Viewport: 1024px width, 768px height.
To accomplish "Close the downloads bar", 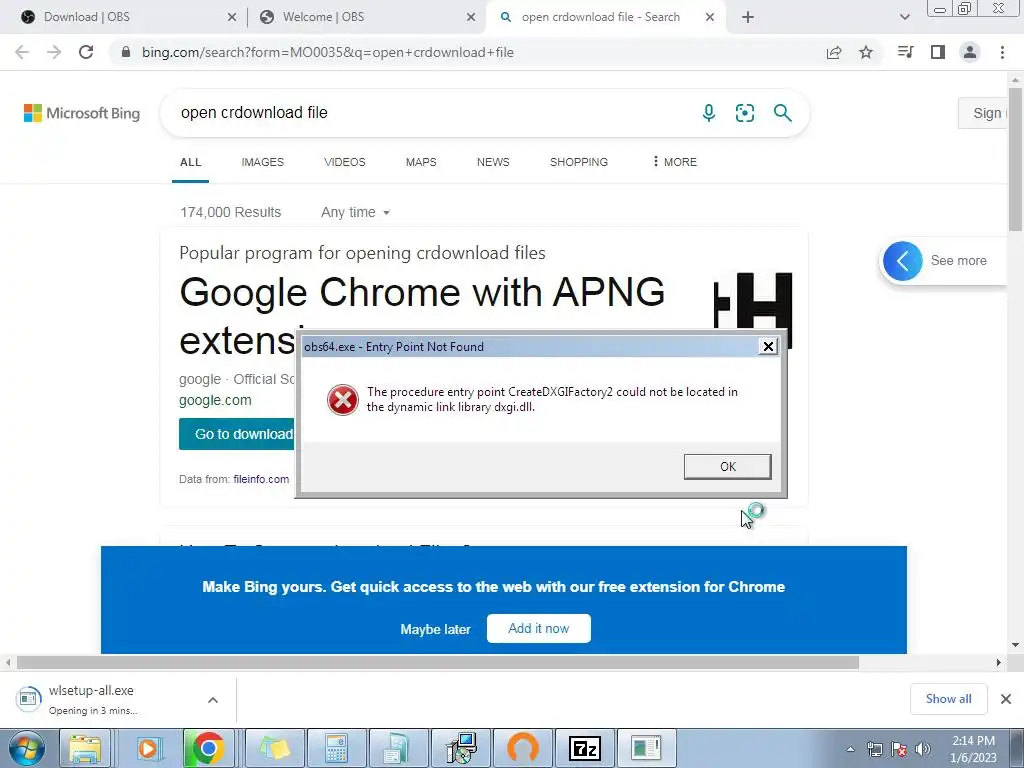I will coord(1006,699).
